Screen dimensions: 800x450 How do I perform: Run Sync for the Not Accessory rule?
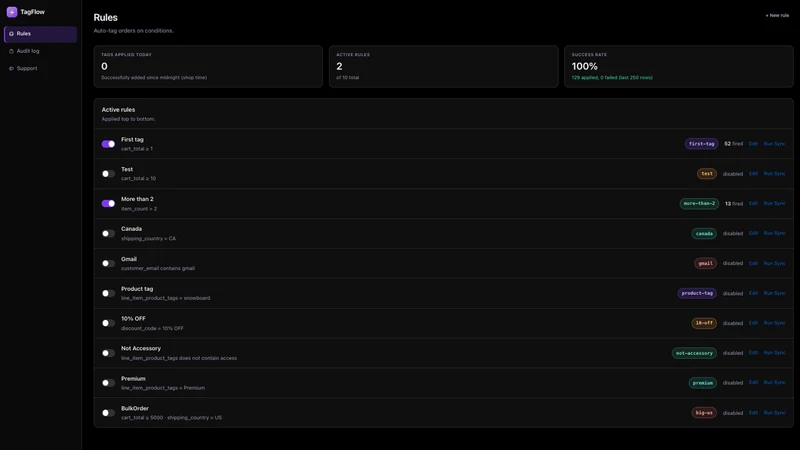point(774,353)
